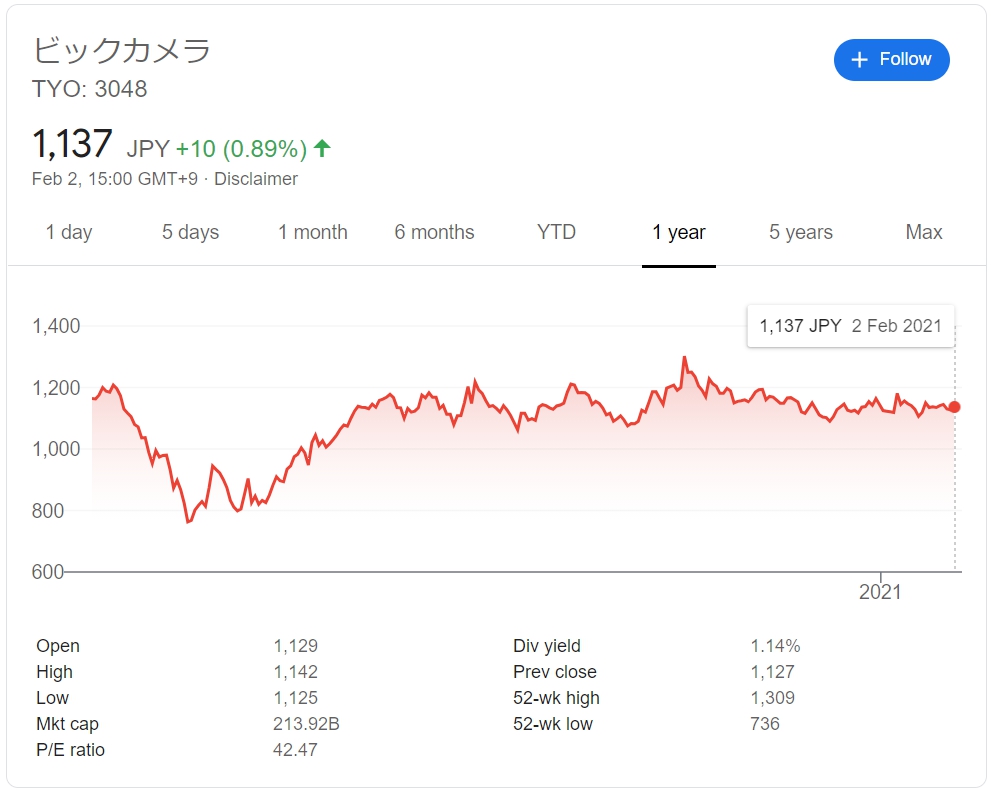The width and height of the screenshot is (991, 793).
Task: Click the 1,137 JPY chart tooltip
Action: [850, 326]
